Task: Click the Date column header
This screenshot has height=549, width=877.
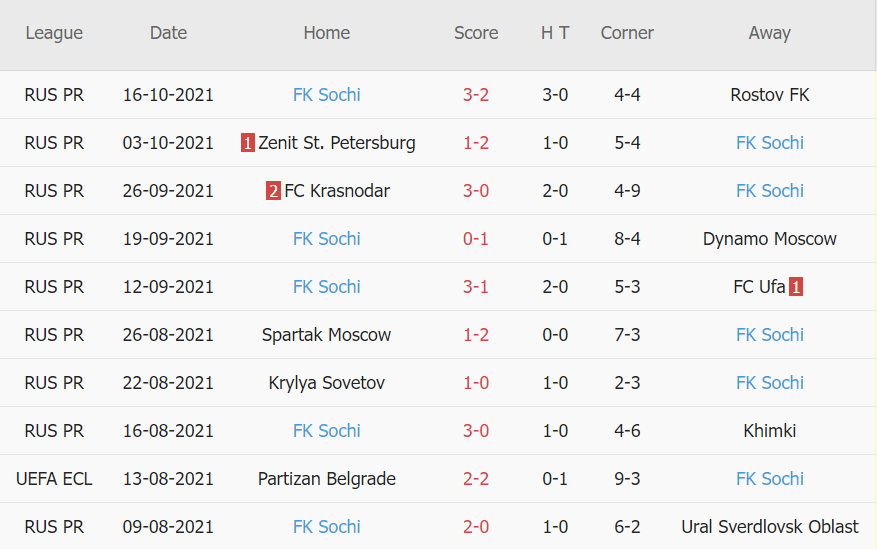Action: coord(168,33)
